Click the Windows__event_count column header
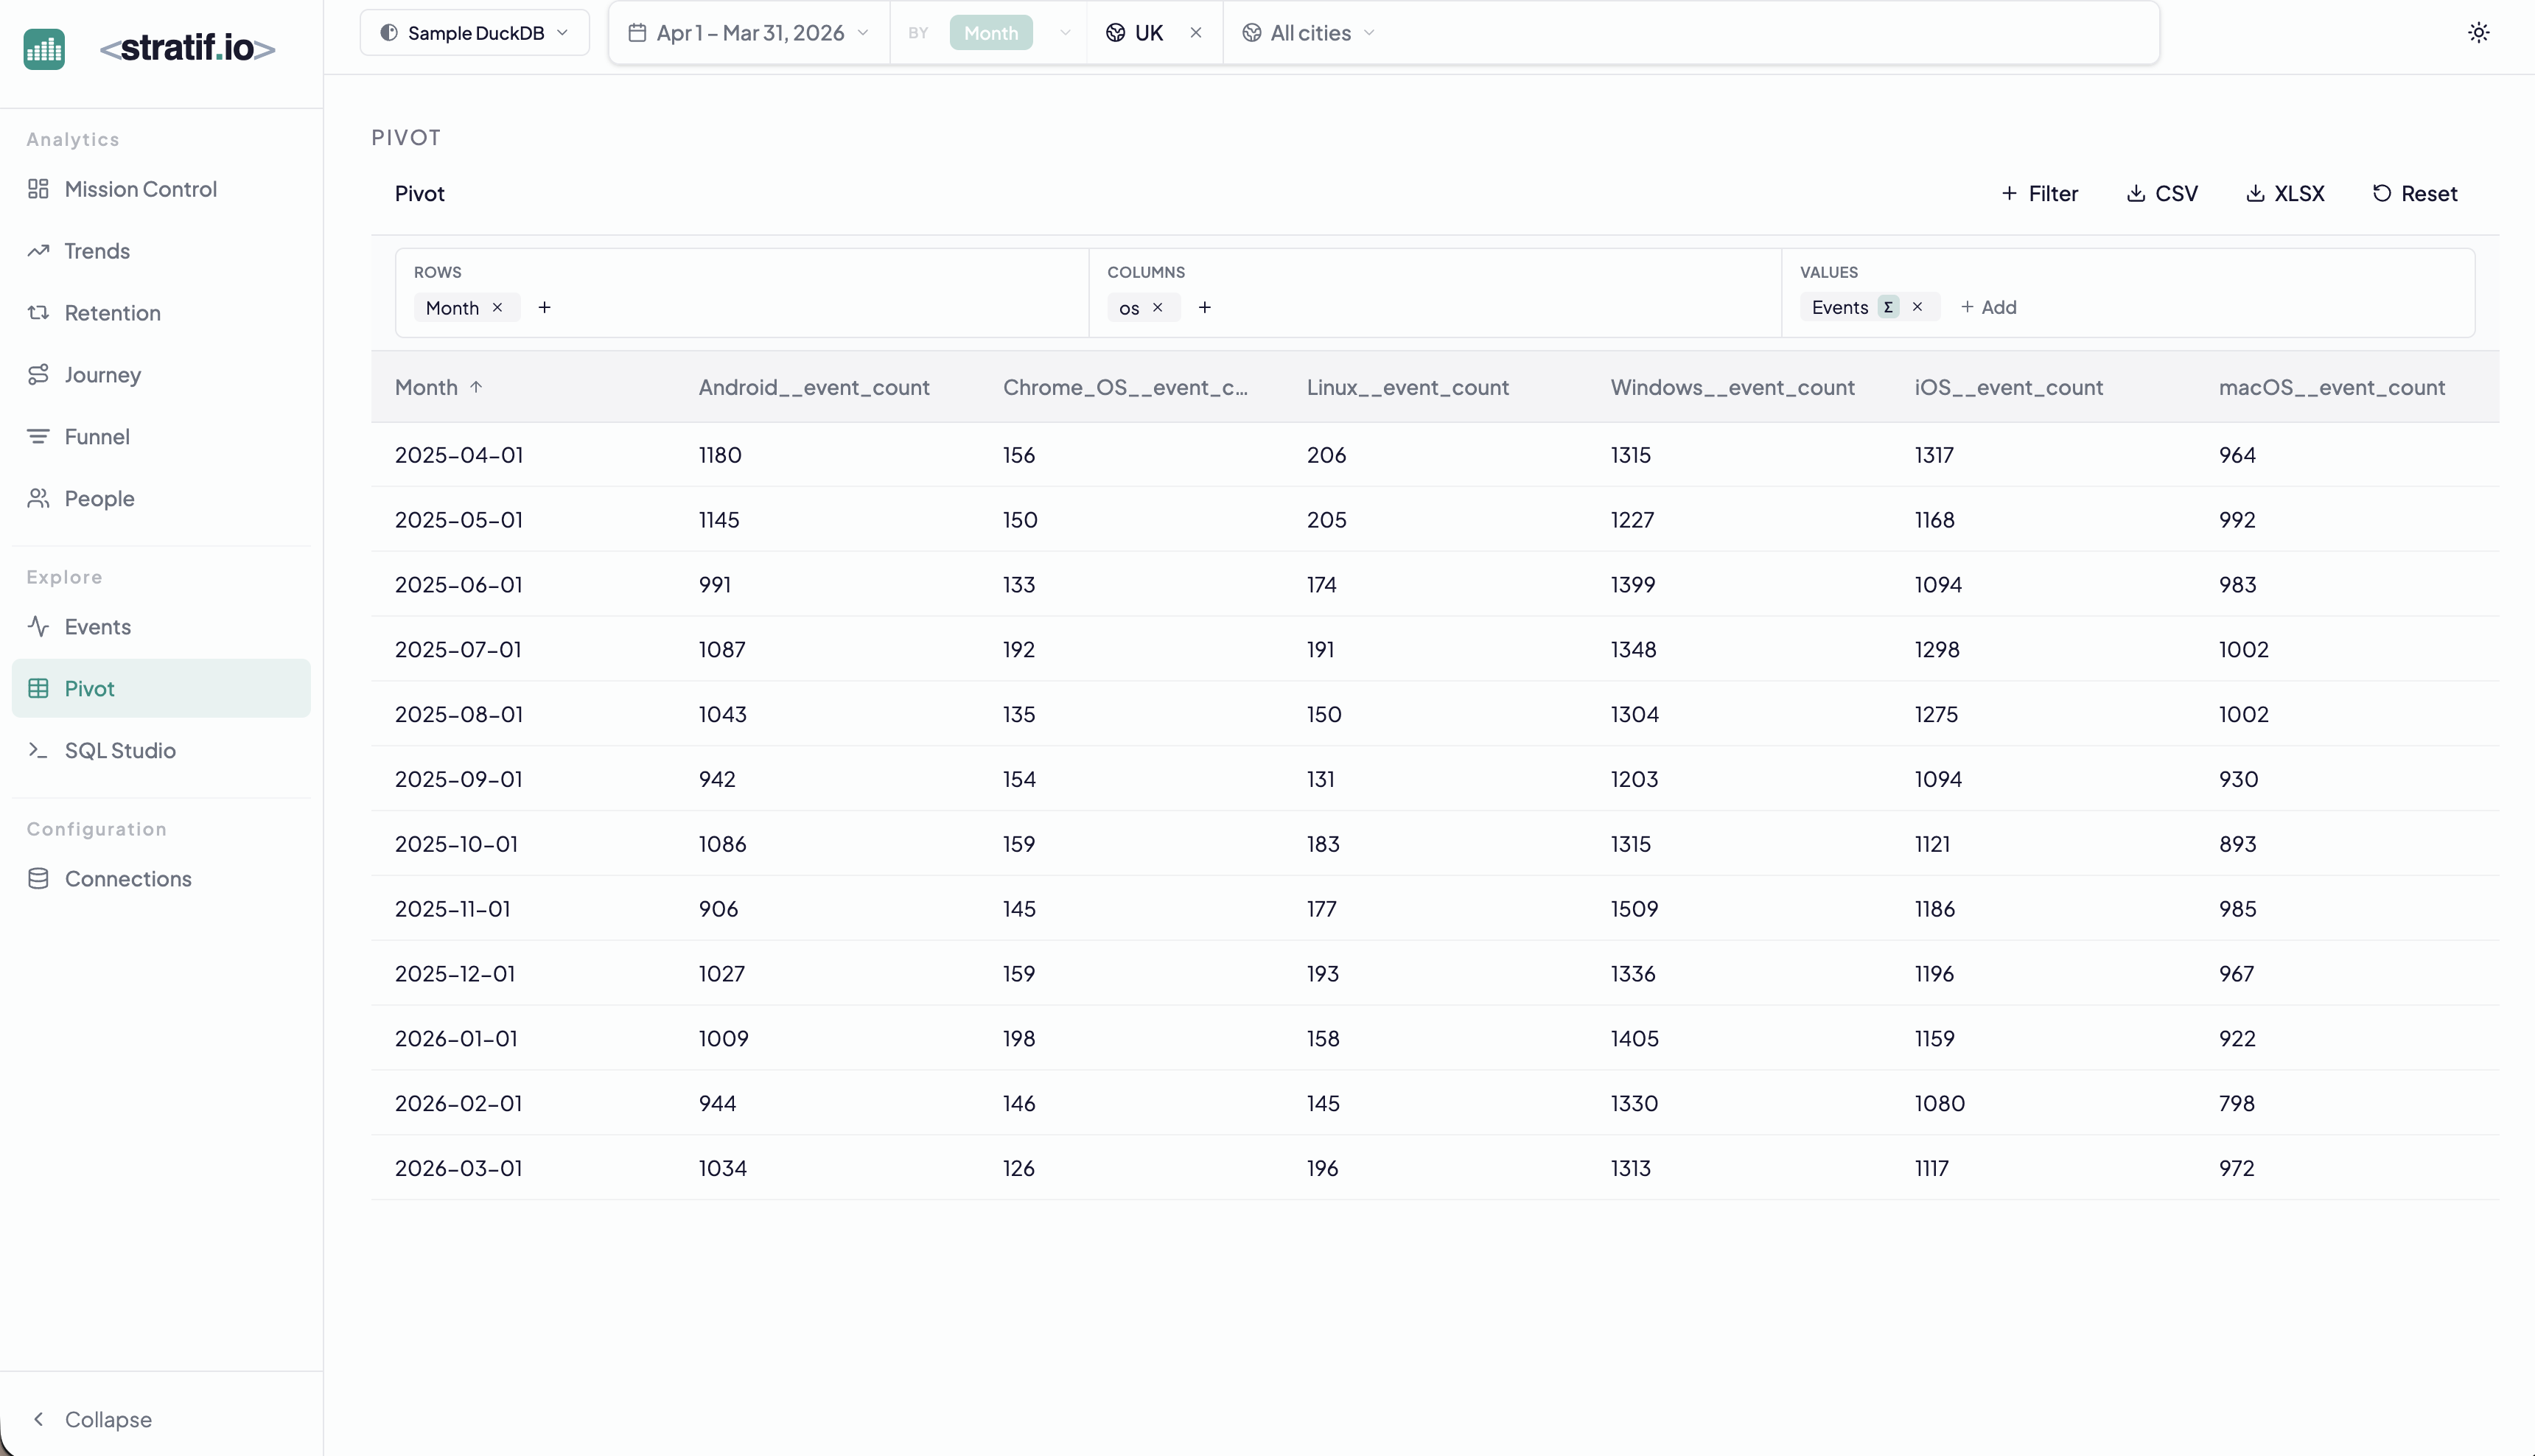The image size is (2535, 1456). point(1732,387)
